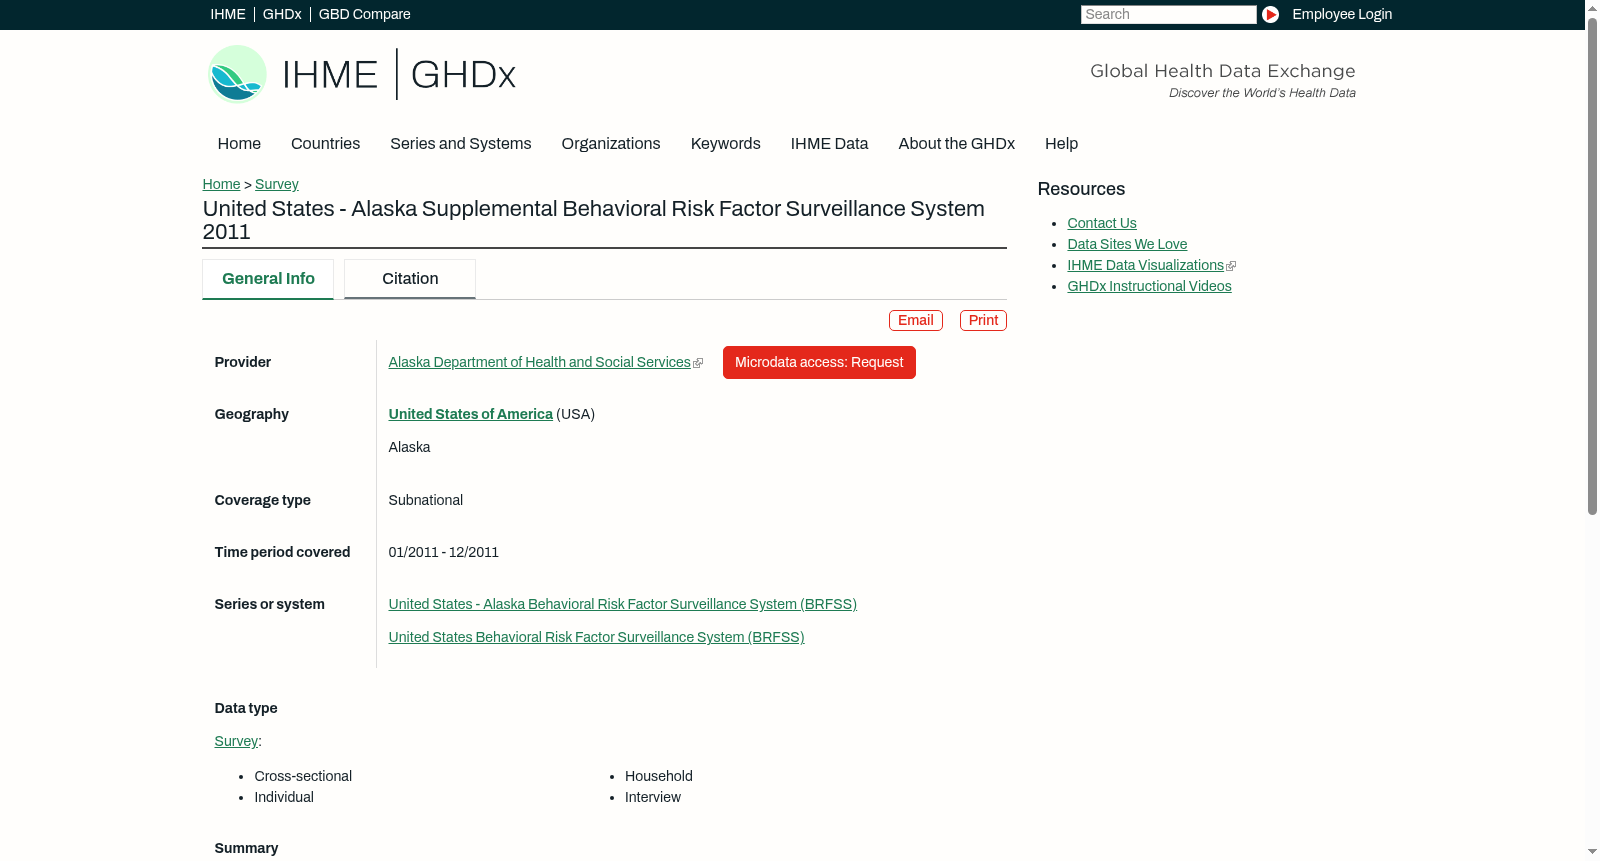Screen dimensions: 1600x861
Task: Open Employee Login
Action: tap(1342, 14)
